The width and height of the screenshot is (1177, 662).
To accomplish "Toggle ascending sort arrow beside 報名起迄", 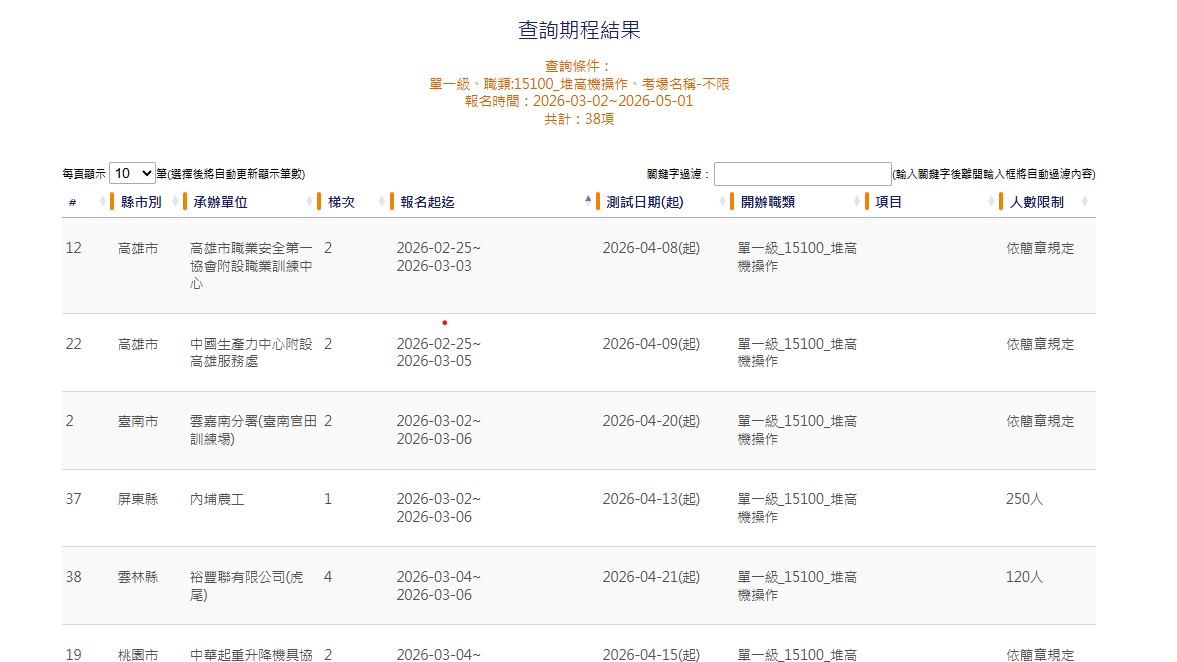I will tap(588, 201).
